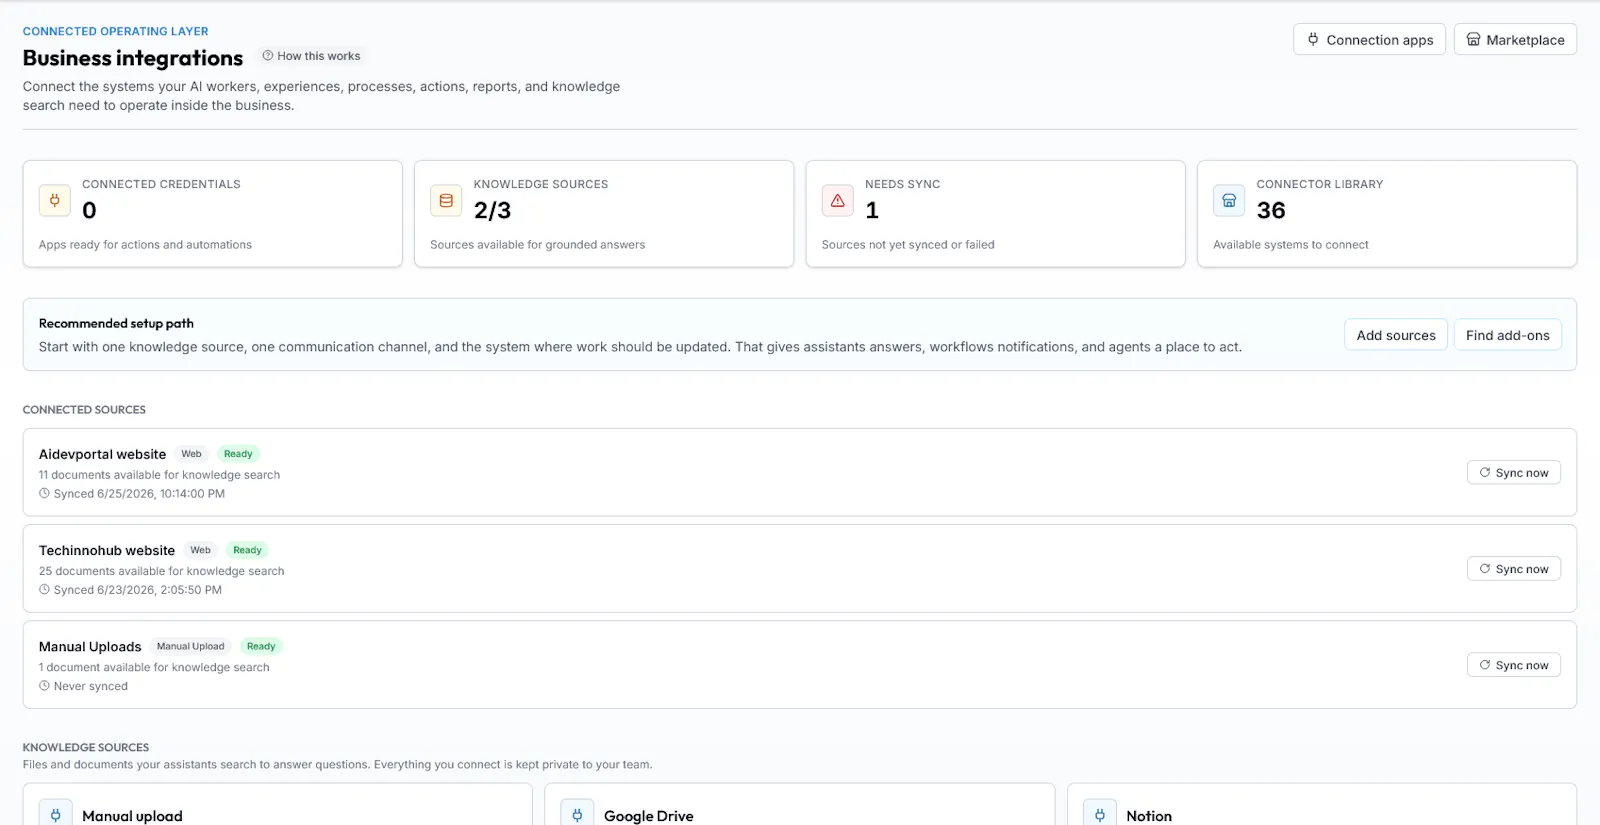1600x825 pixels.
Task: Click the Recommended setup path heading
Action: 116,323
